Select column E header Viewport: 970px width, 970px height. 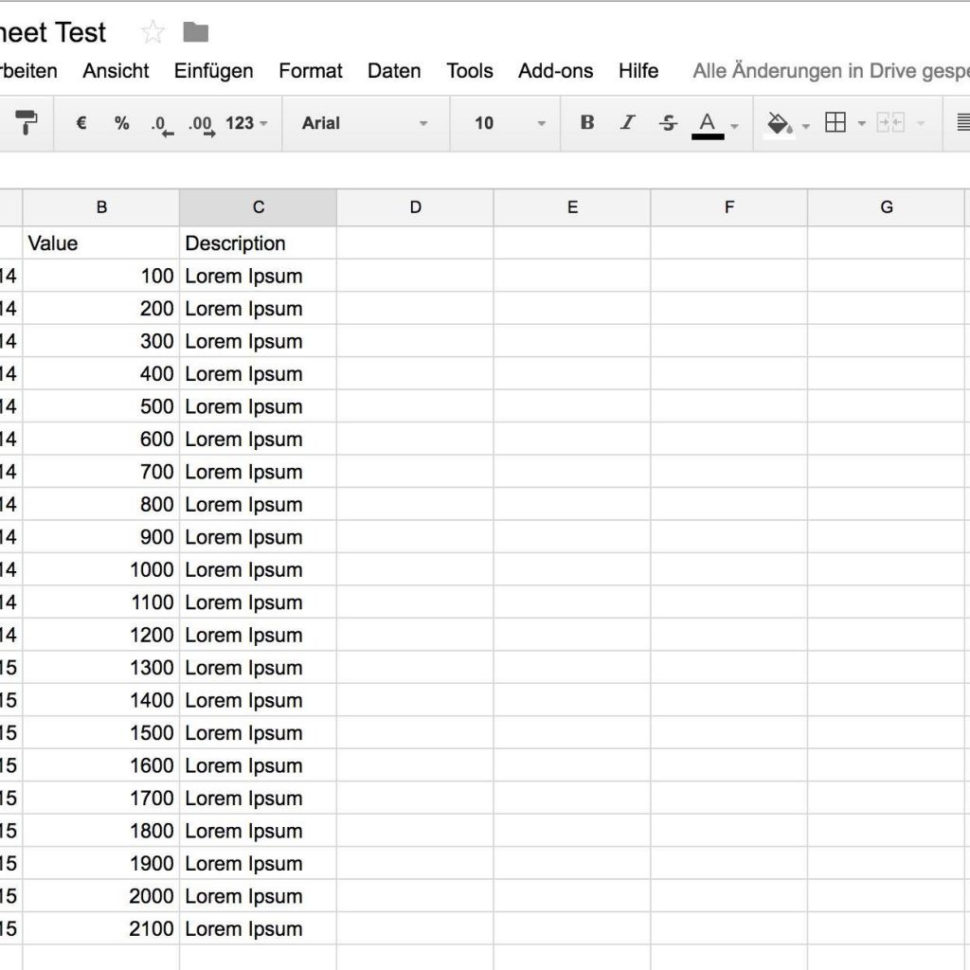point(572,207)
